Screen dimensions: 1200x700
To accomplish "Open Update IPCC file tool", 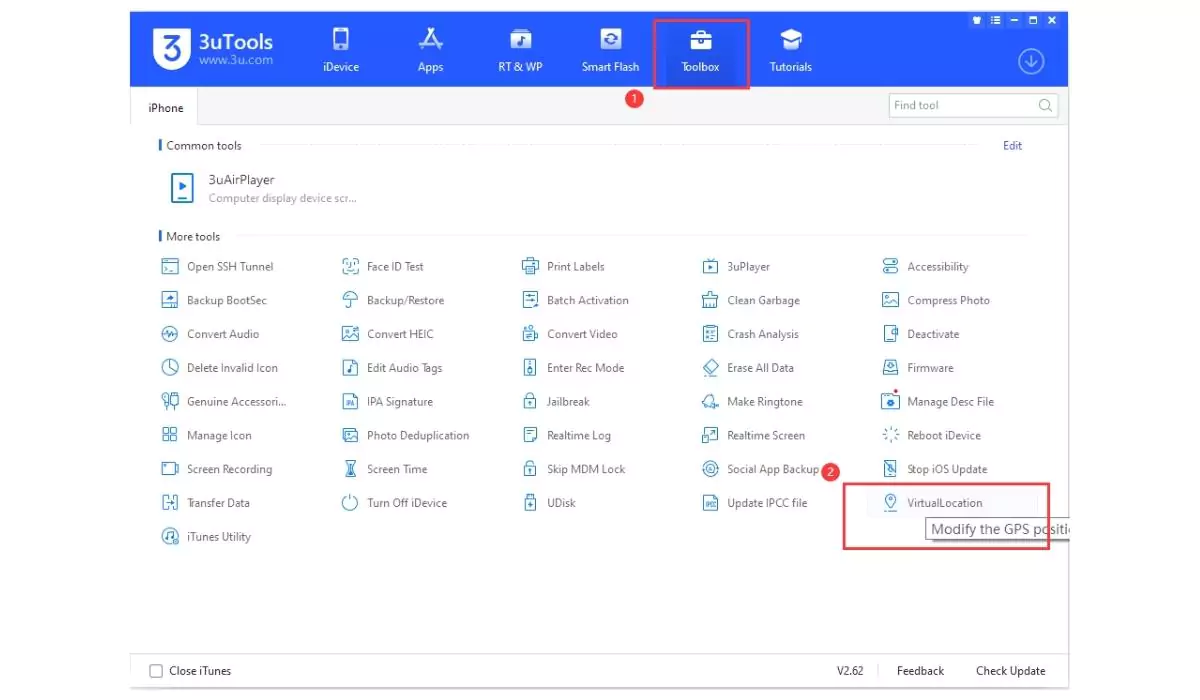I will click(x=754, y=503).
